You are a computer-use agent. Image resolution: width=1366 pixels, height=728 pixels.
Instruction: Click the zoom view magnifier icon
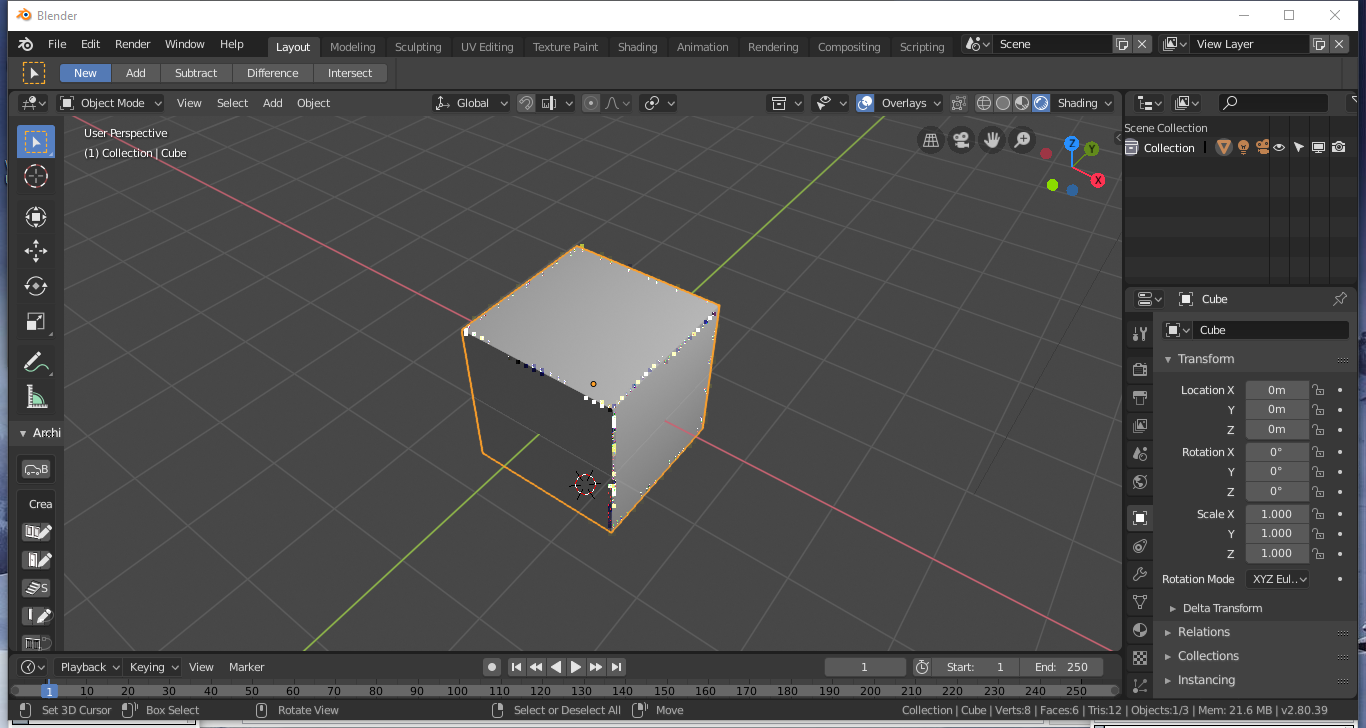click(1021, 140)
